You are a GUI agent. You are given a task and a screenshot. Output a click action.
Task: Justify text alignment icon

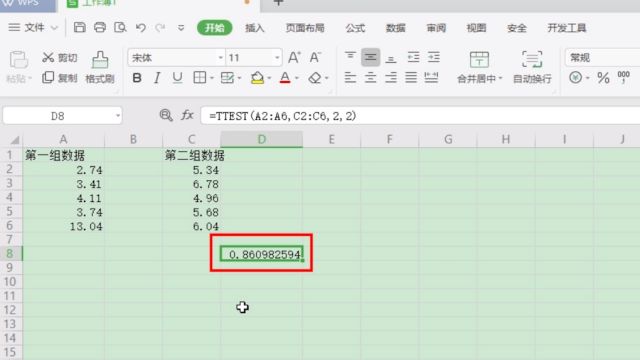(x=411, y=78)
